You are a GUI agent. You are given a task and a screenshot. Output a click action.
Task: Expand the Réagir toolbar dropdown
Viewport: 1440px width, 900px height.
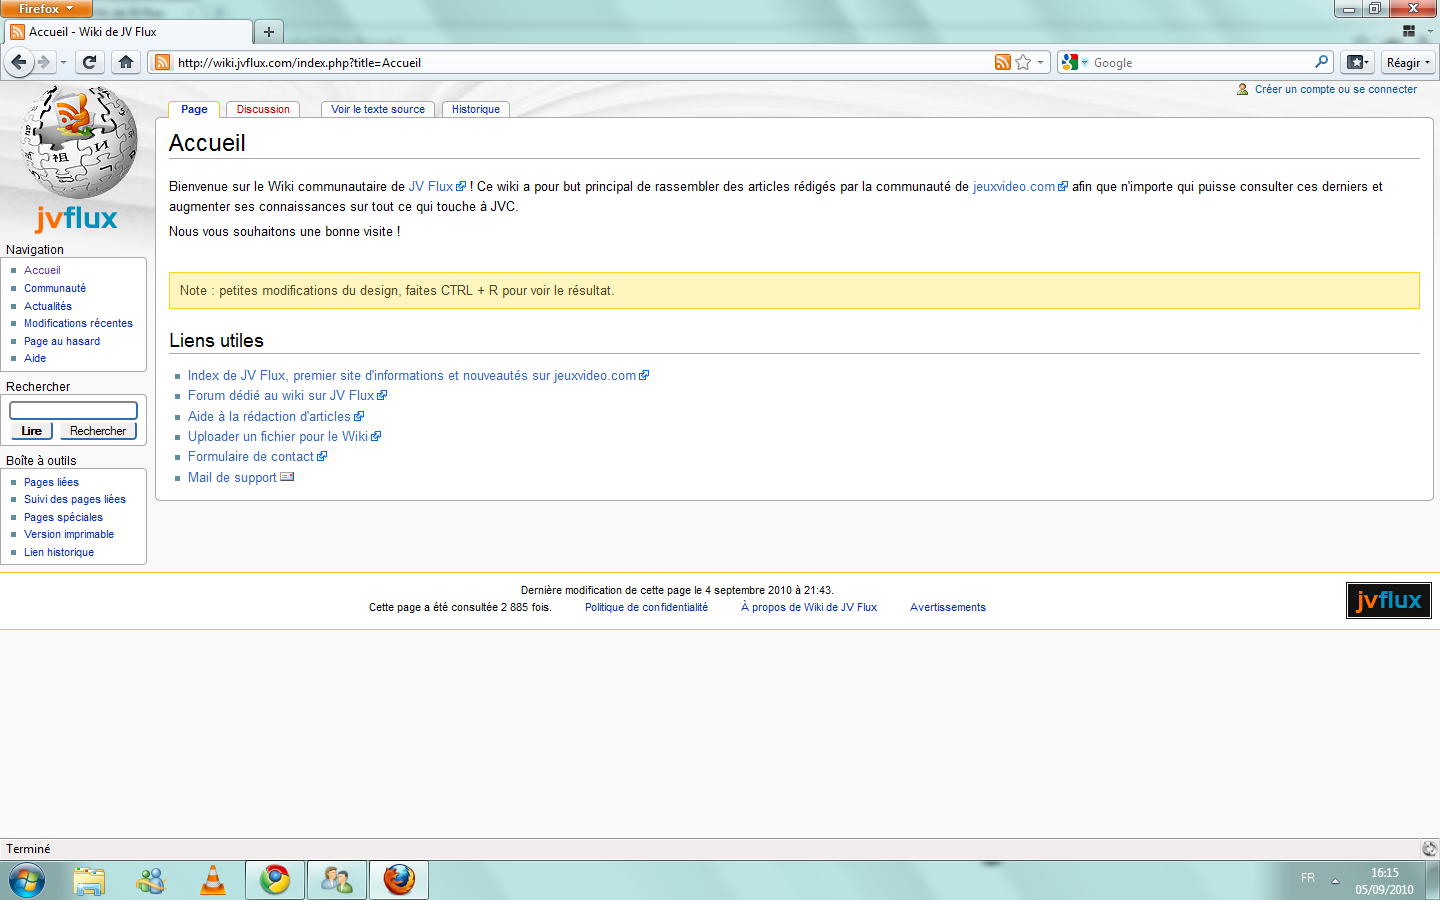click(1408, 62)
